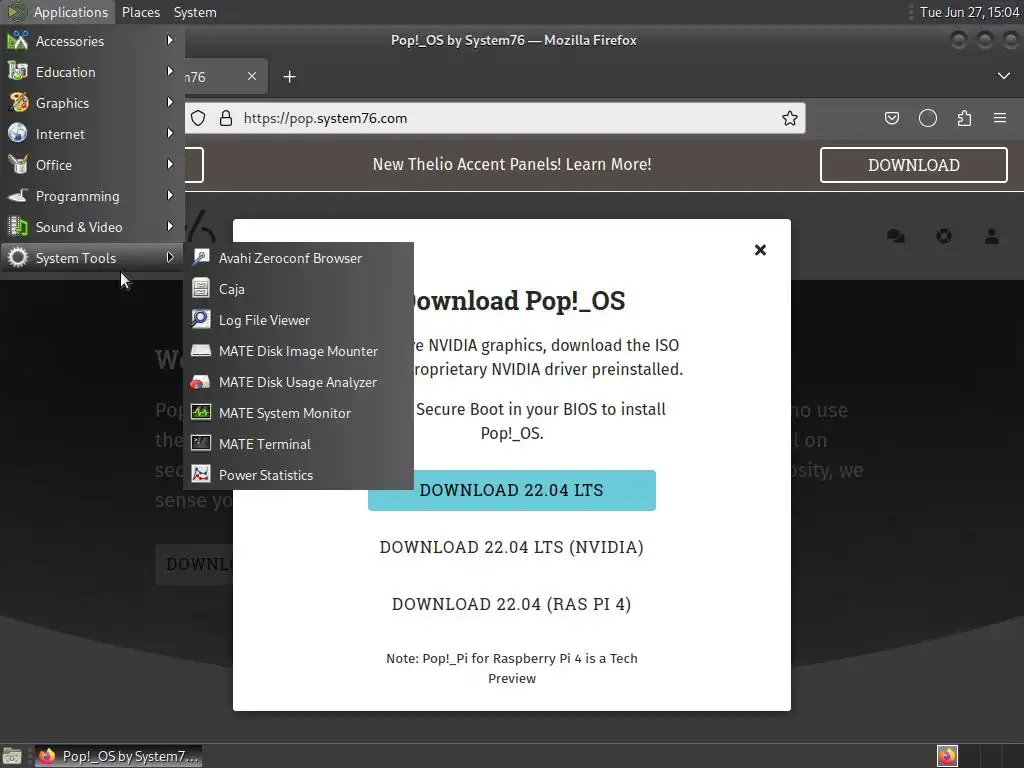Open the list all tabs dropdown
The image size is (1024, 768).
pos(1003,76)
